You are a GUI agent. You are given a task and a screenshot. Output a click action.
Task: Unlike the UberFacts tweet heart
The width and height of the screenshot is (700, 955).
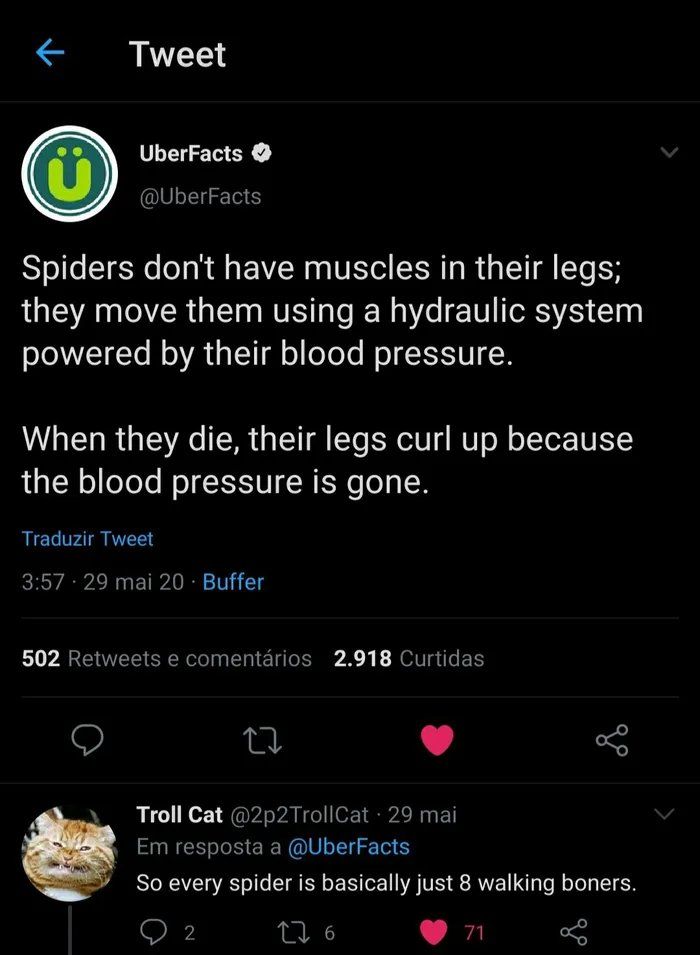pos(437,740)
